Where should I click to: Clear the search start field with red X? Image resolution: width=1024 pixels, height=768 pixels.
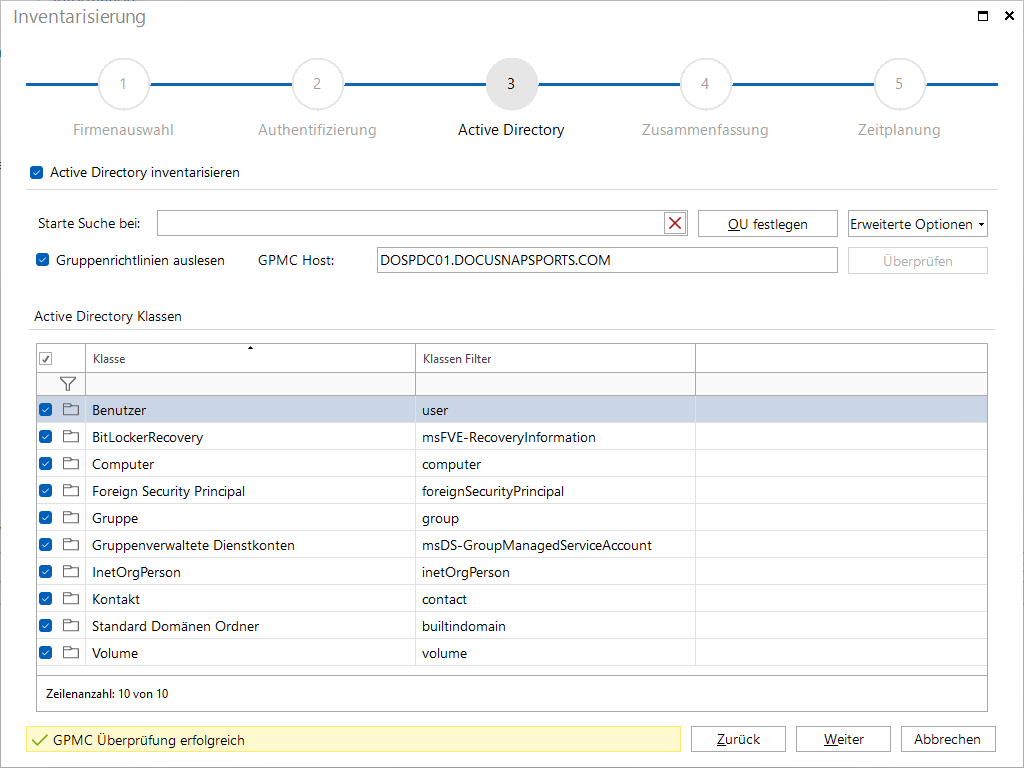coord(675,223)
